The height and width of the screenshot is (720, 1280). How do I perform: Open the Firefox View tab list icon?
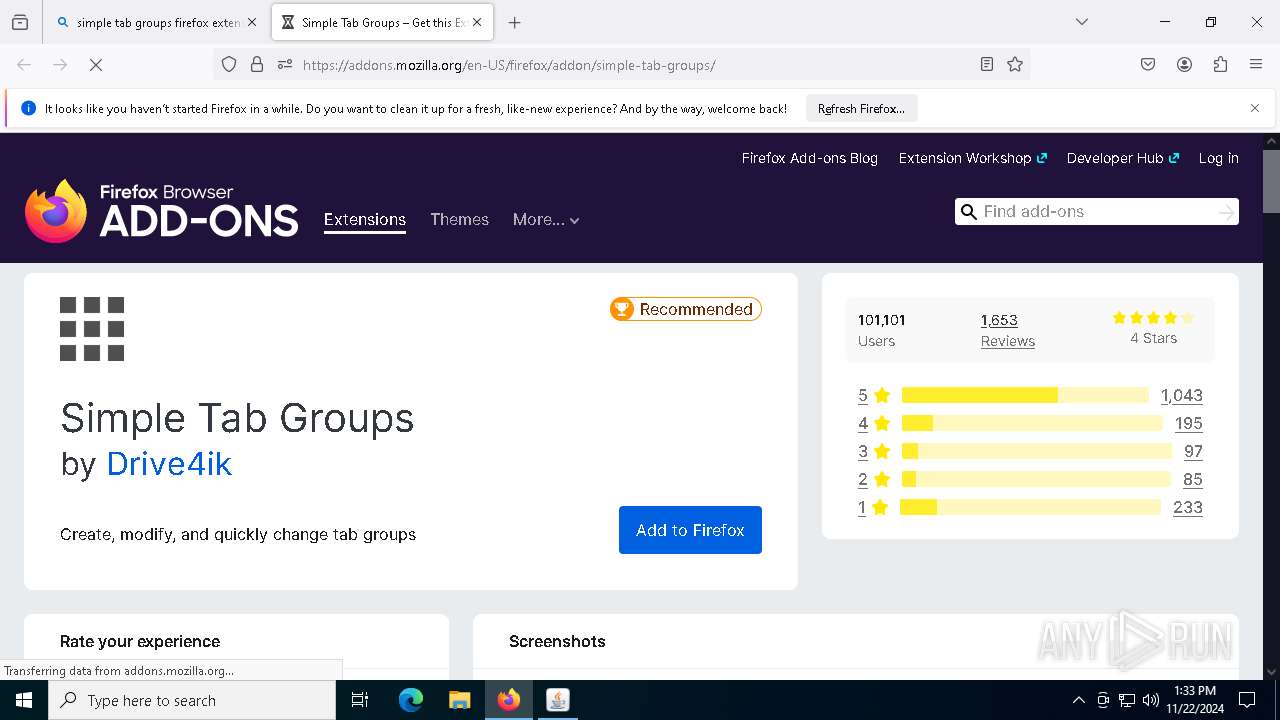coord(20,22)
